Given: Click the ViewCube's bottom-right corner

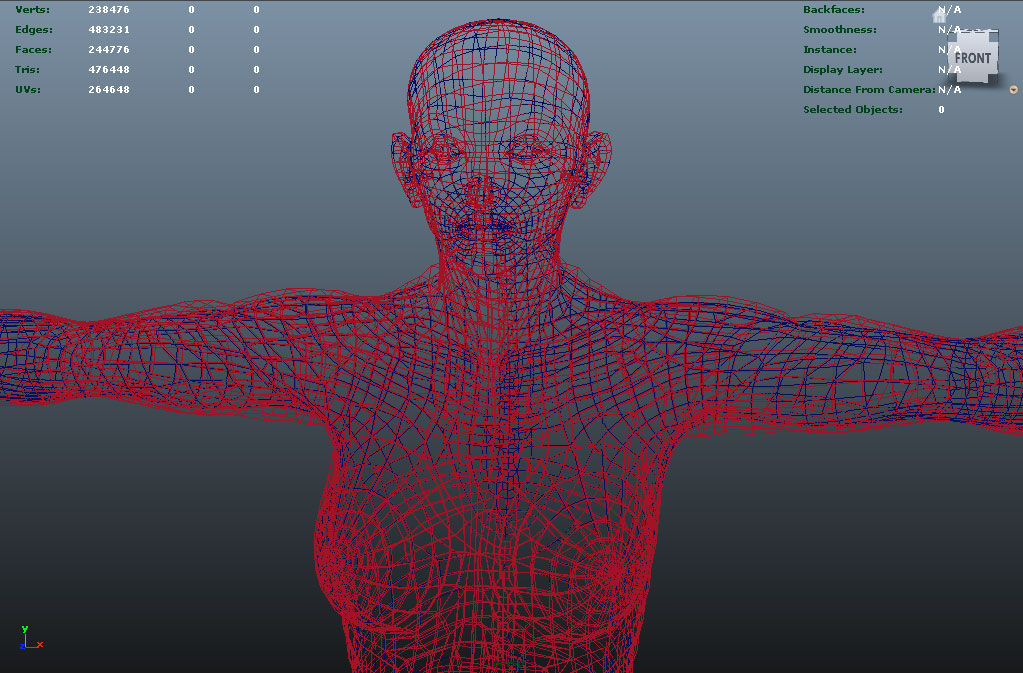Looking at the screenshot, I should tap(993, 80).
